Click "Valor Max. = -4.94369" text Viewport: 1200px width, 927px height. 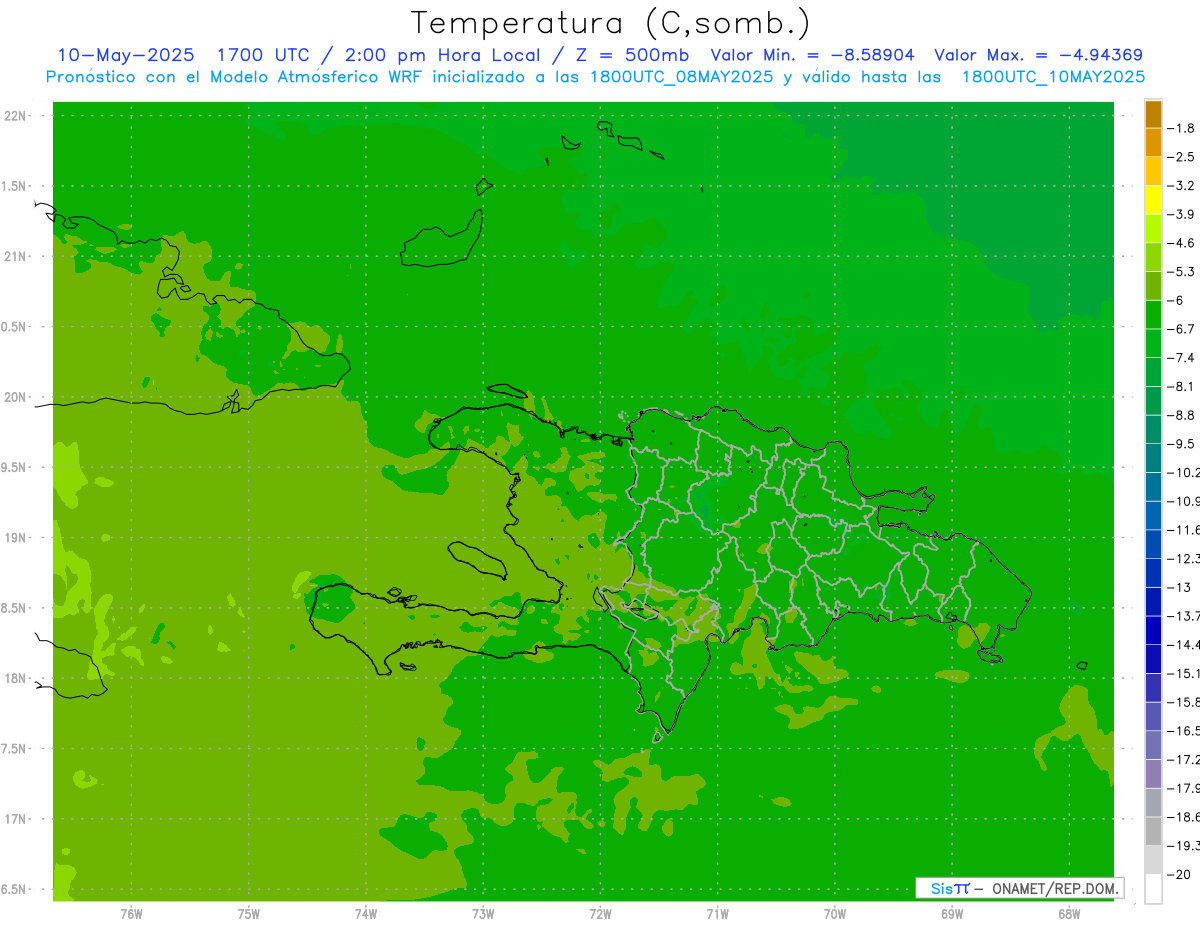coord(1038,55)
